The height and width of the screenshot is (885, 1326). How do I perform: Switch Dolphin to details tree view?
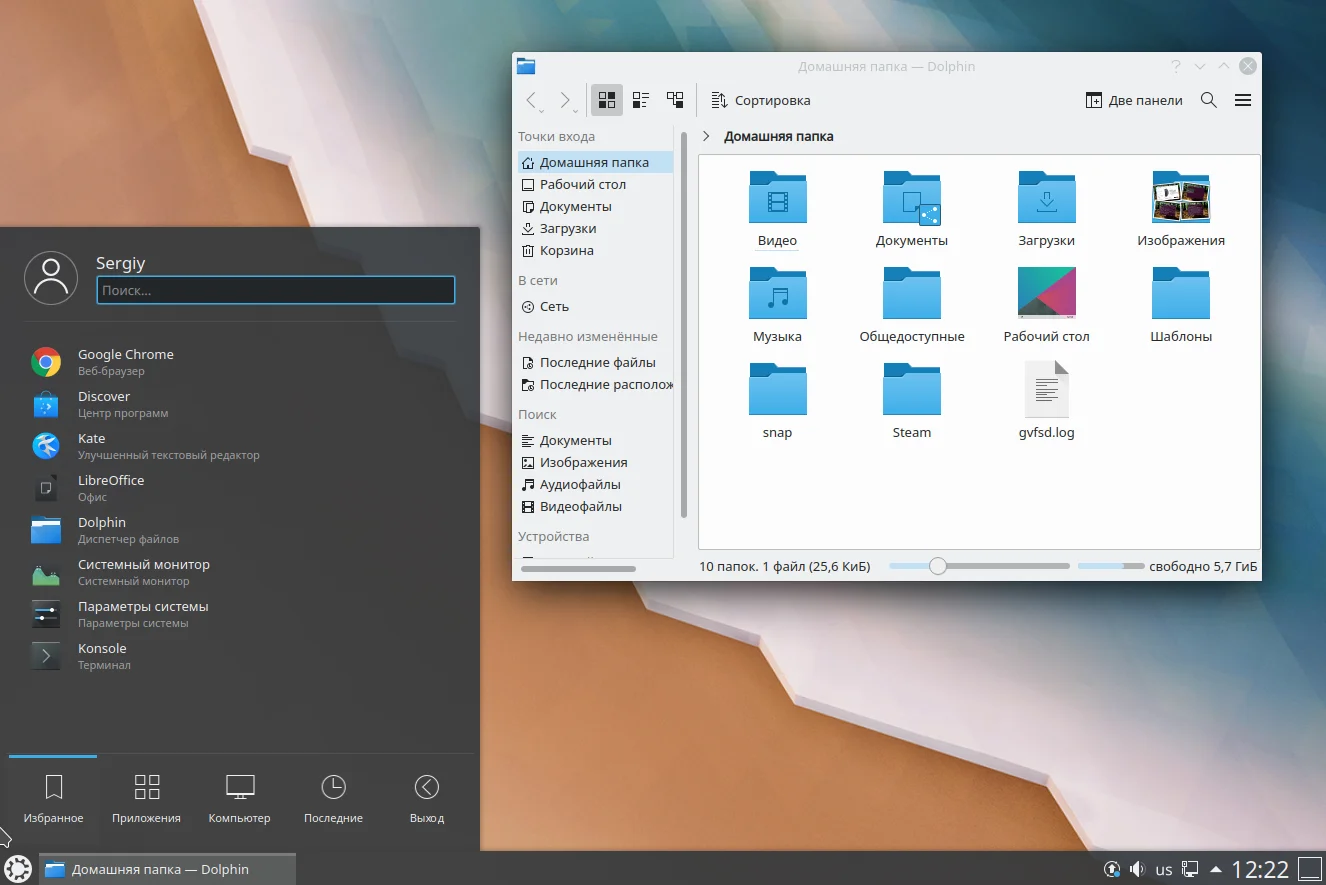pos(676,100)
